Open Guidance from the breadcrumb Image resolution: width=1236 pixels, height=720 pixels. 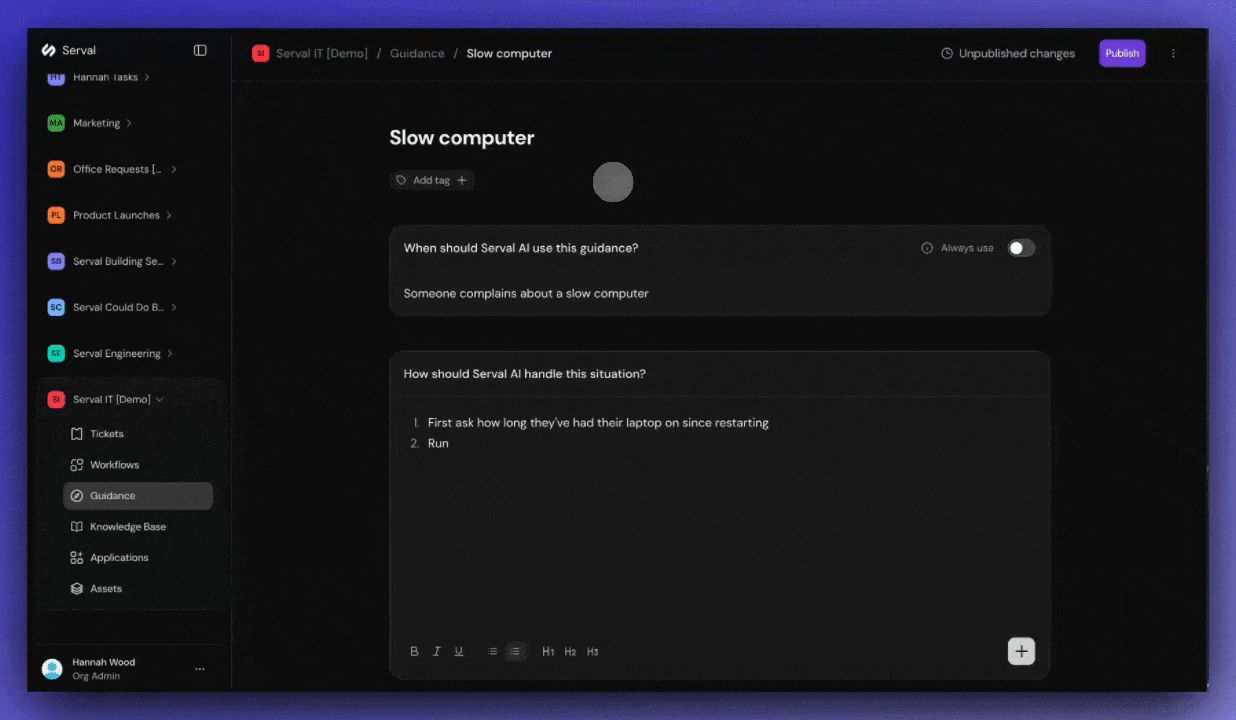pyautogui.click(x=417, y=53)
